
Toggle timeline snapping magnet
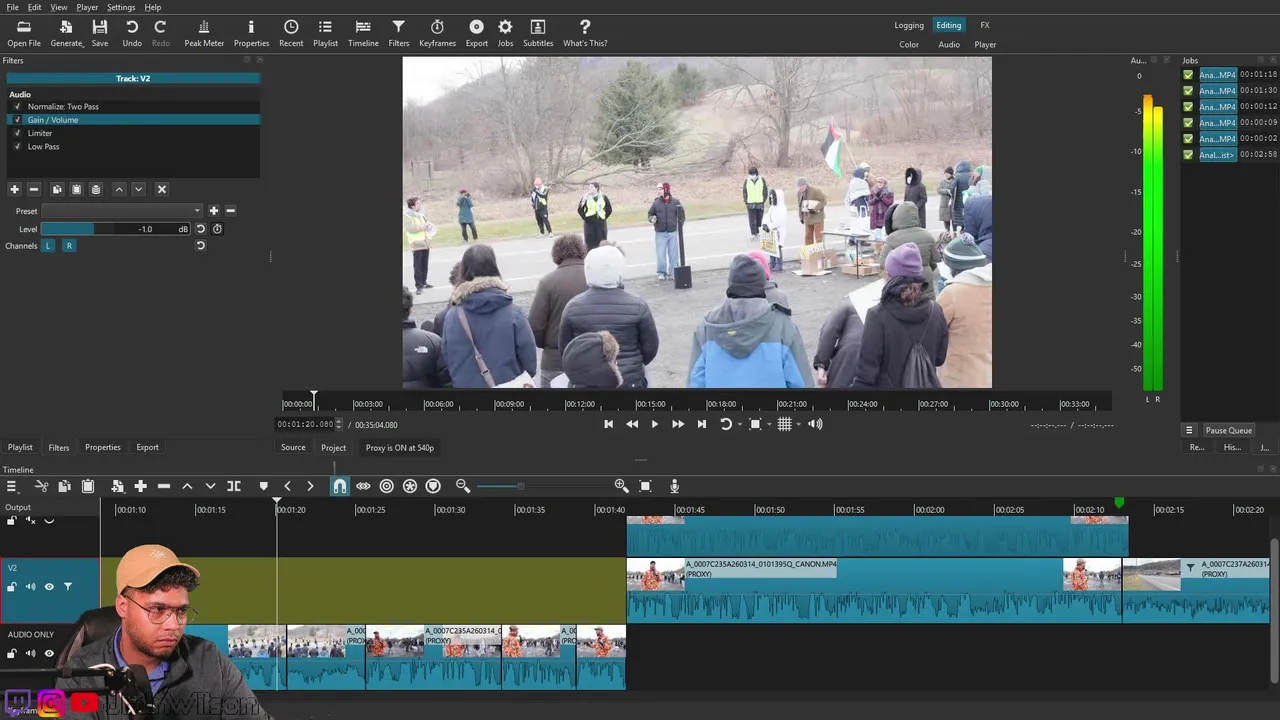tap(340, 486)
